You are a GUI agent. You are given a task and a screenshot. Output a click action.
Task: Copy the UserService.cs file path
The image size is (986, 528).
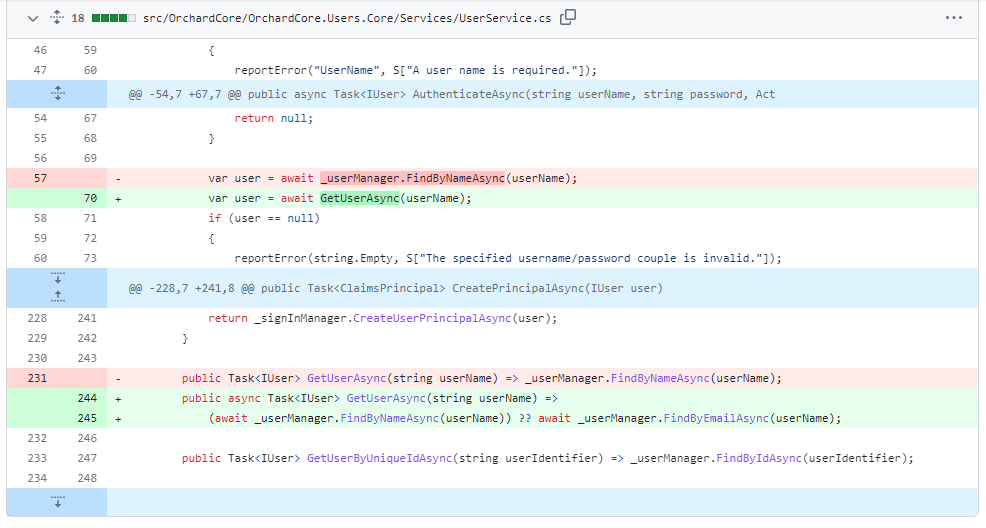[568, 18]
